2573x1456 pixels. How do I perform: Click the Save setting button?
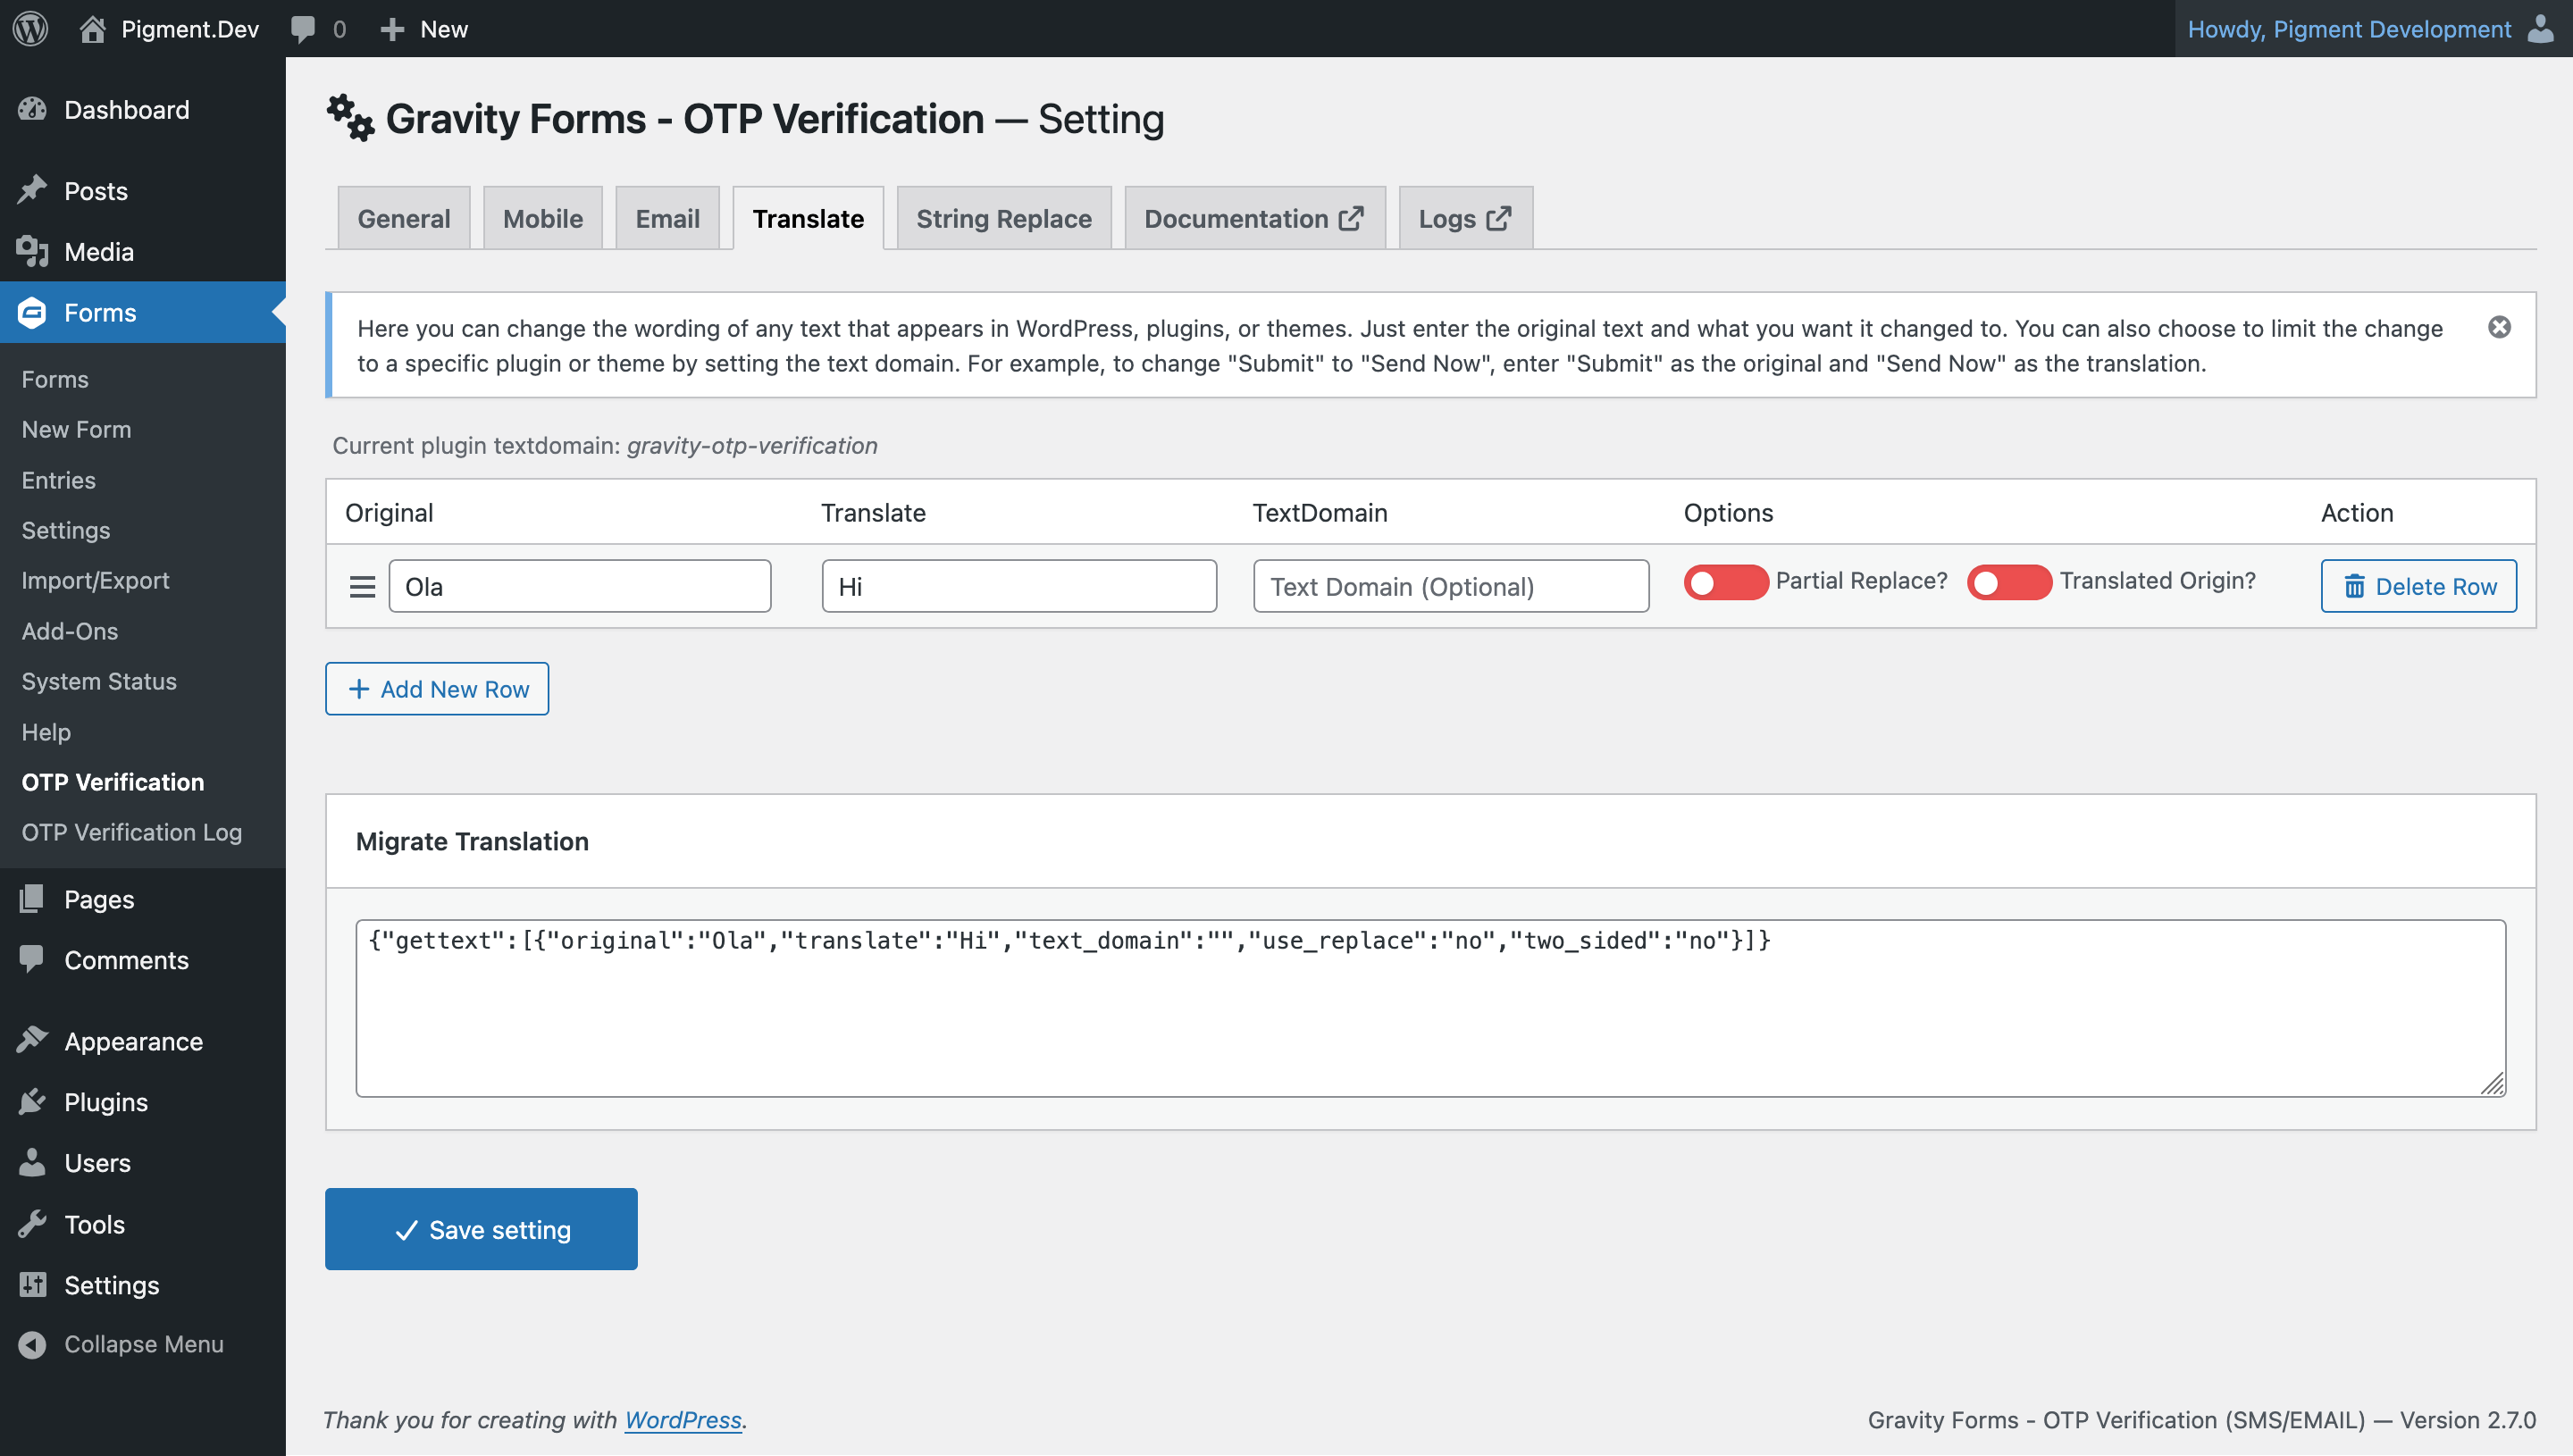point(481,1229)
